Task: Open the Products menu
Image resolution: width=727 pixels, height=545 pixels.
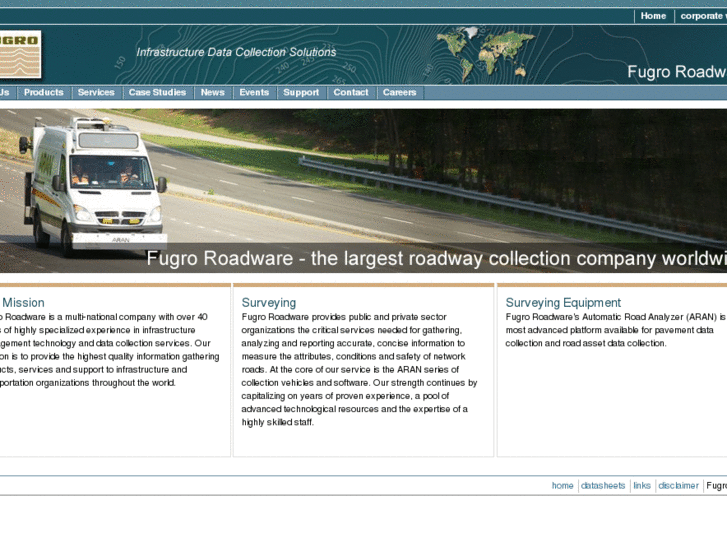Action: tap(44, 92)
